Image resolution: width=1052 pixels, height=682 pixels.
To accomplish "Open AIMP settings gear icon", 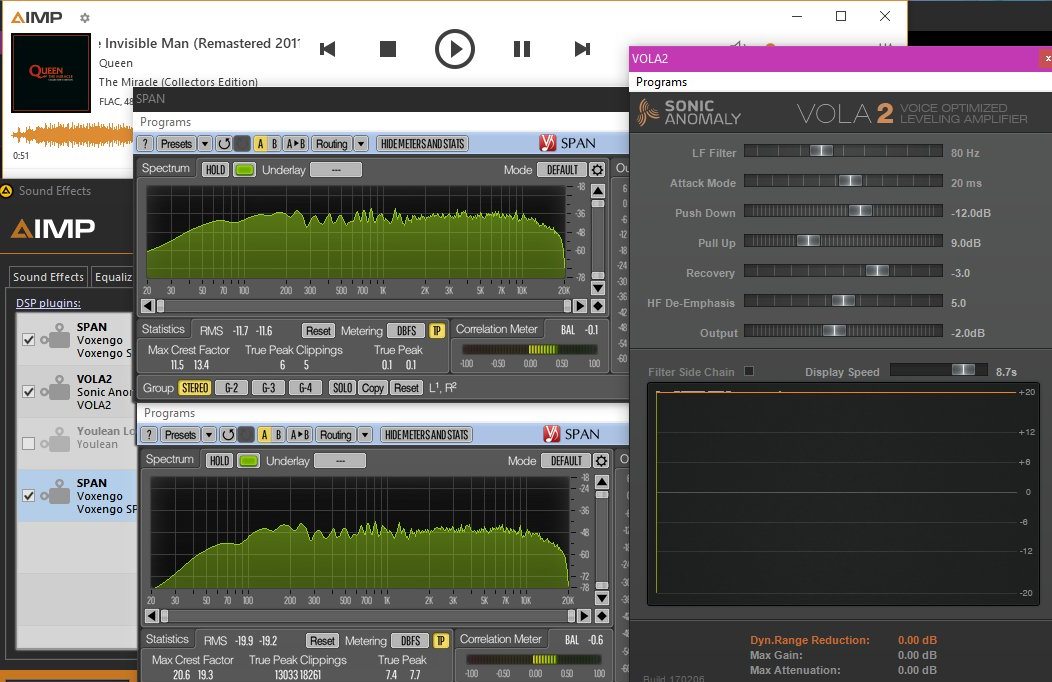I will point(85,17).
